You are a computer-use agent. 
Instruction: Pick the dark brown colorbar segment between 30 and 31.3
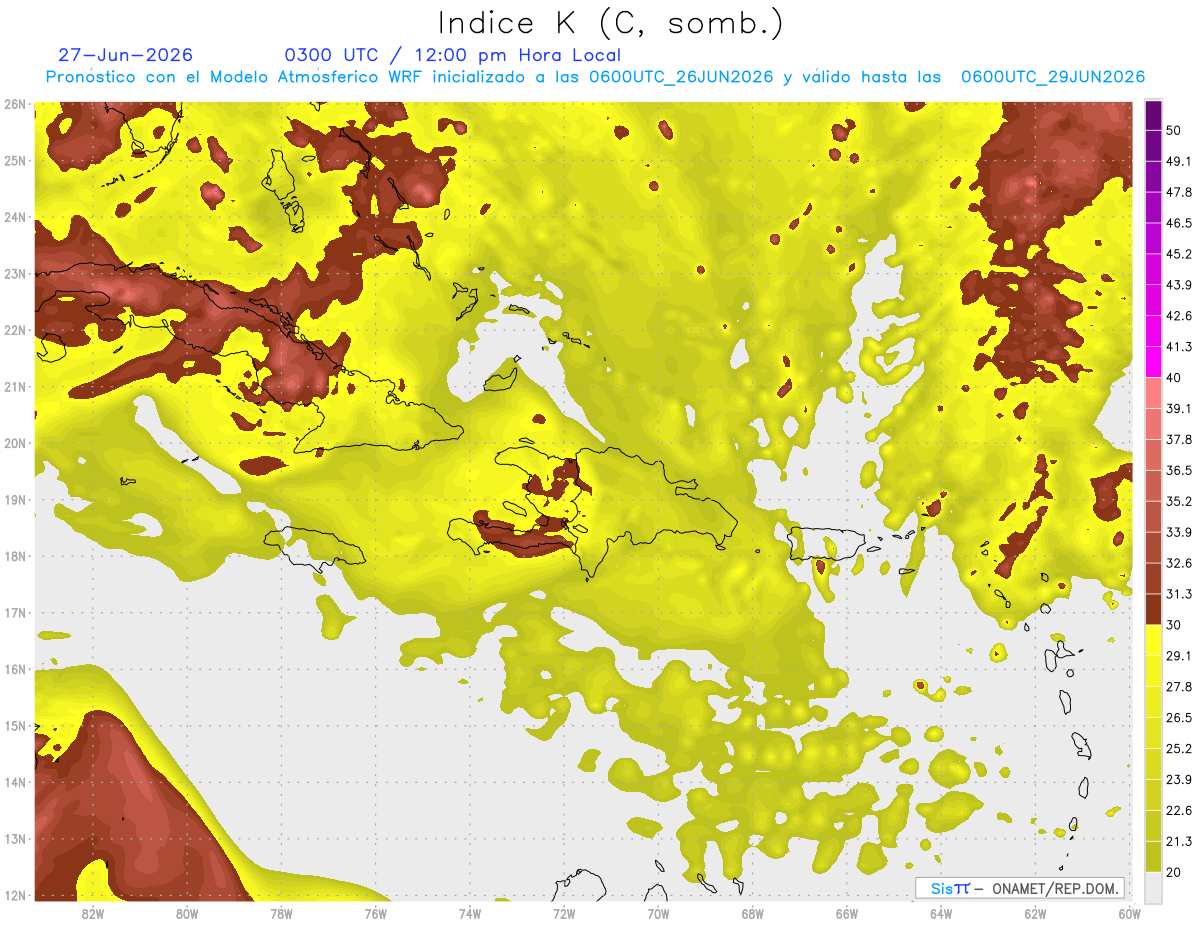[x=1153, y=609]
